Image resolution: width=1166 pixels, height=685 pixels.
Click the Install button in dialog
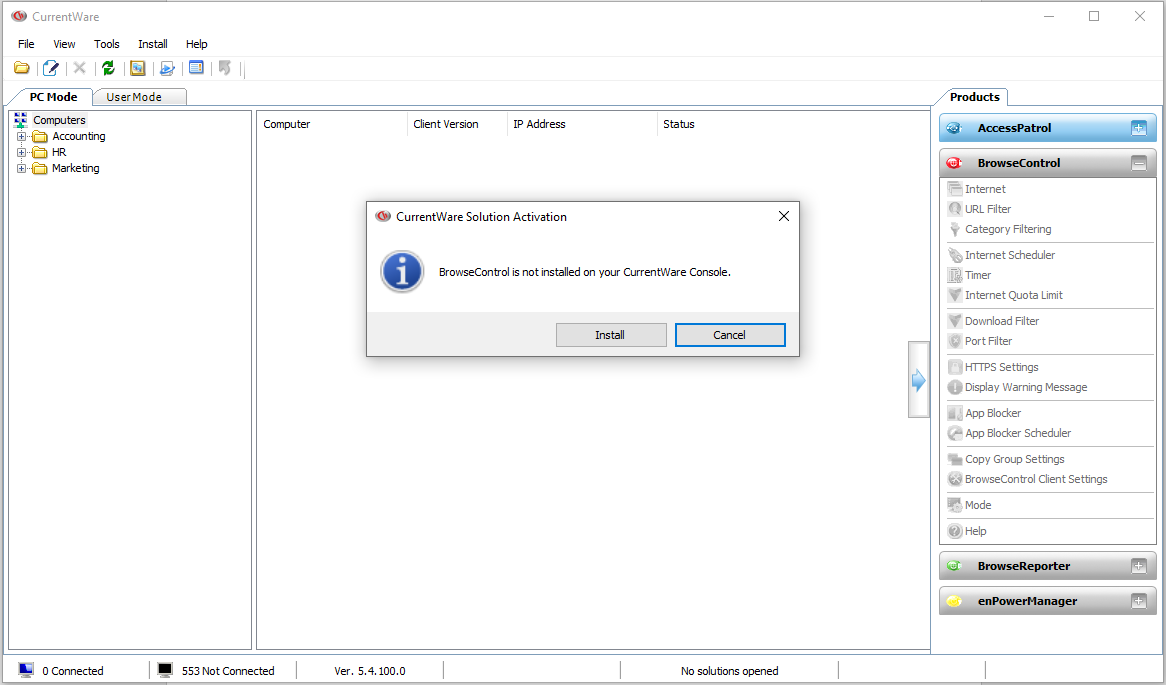coord(611,335)
